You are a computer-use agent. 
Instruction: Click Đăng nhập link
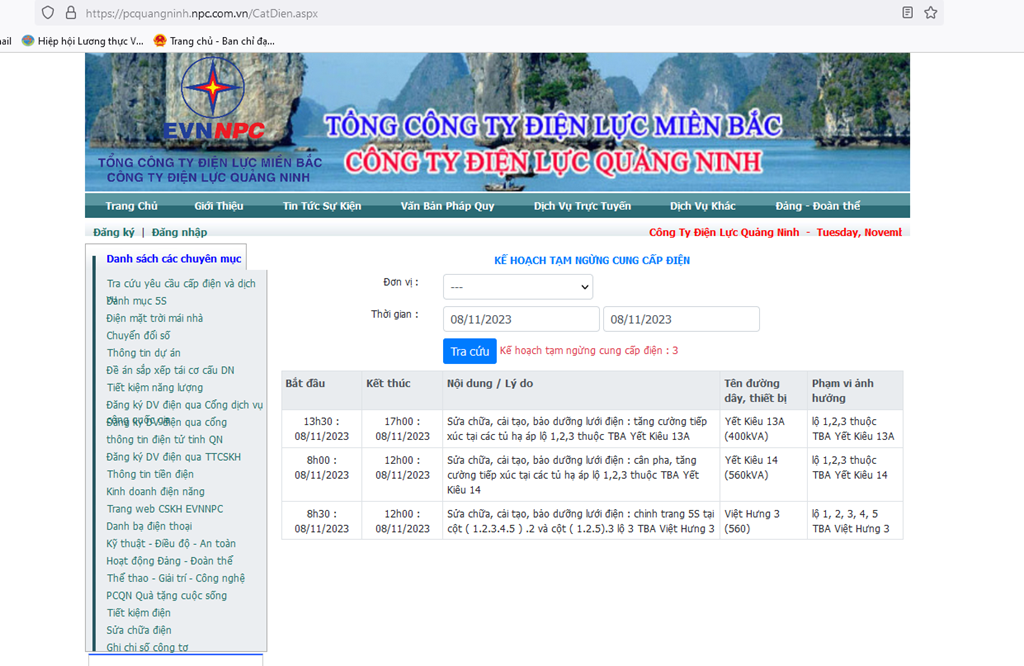(180, 232)
